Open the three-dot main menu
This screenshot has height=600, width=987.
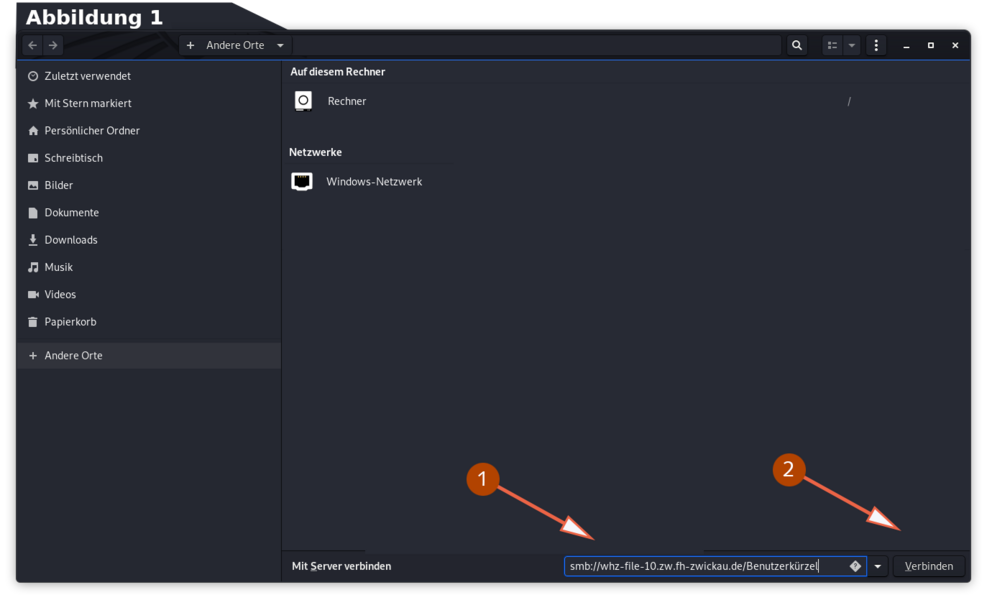876,45
